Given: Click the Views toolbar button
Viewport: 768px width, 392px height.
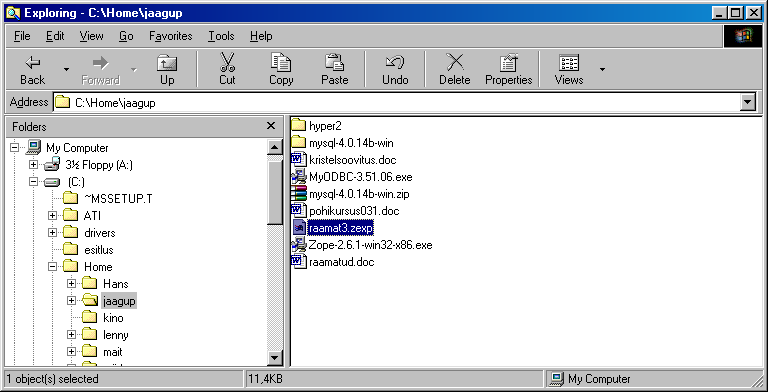Looking at the screenshot, I should 569,70.
